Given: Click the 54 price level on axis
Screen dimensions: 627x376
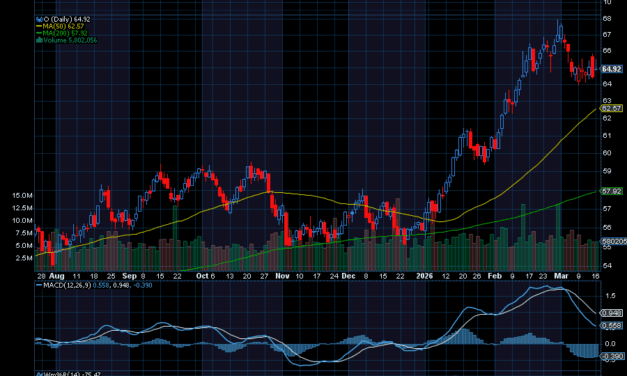Looking at the screenshot, I should 607,266.
